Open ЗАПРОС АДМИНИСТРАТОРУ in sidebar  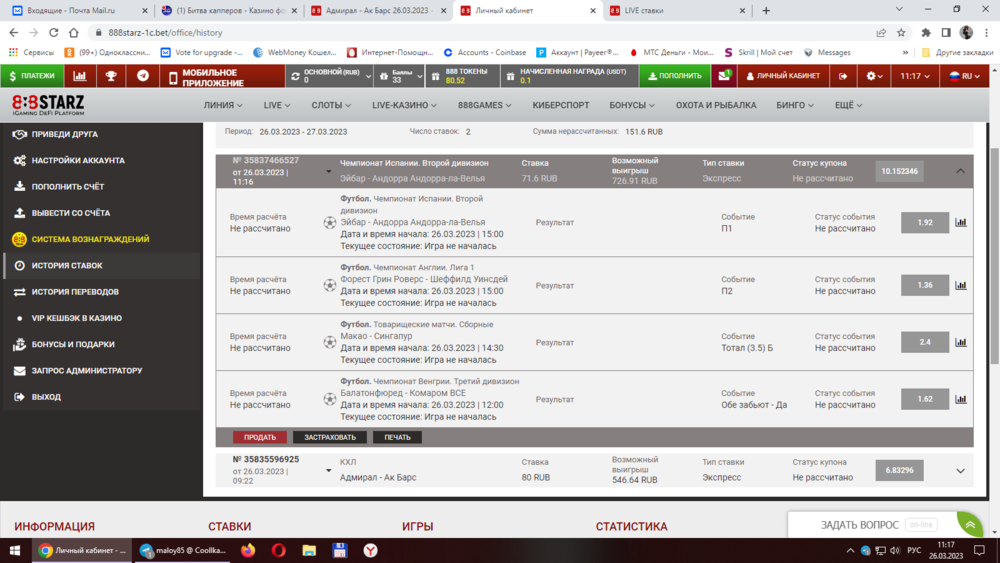(102, 370)
